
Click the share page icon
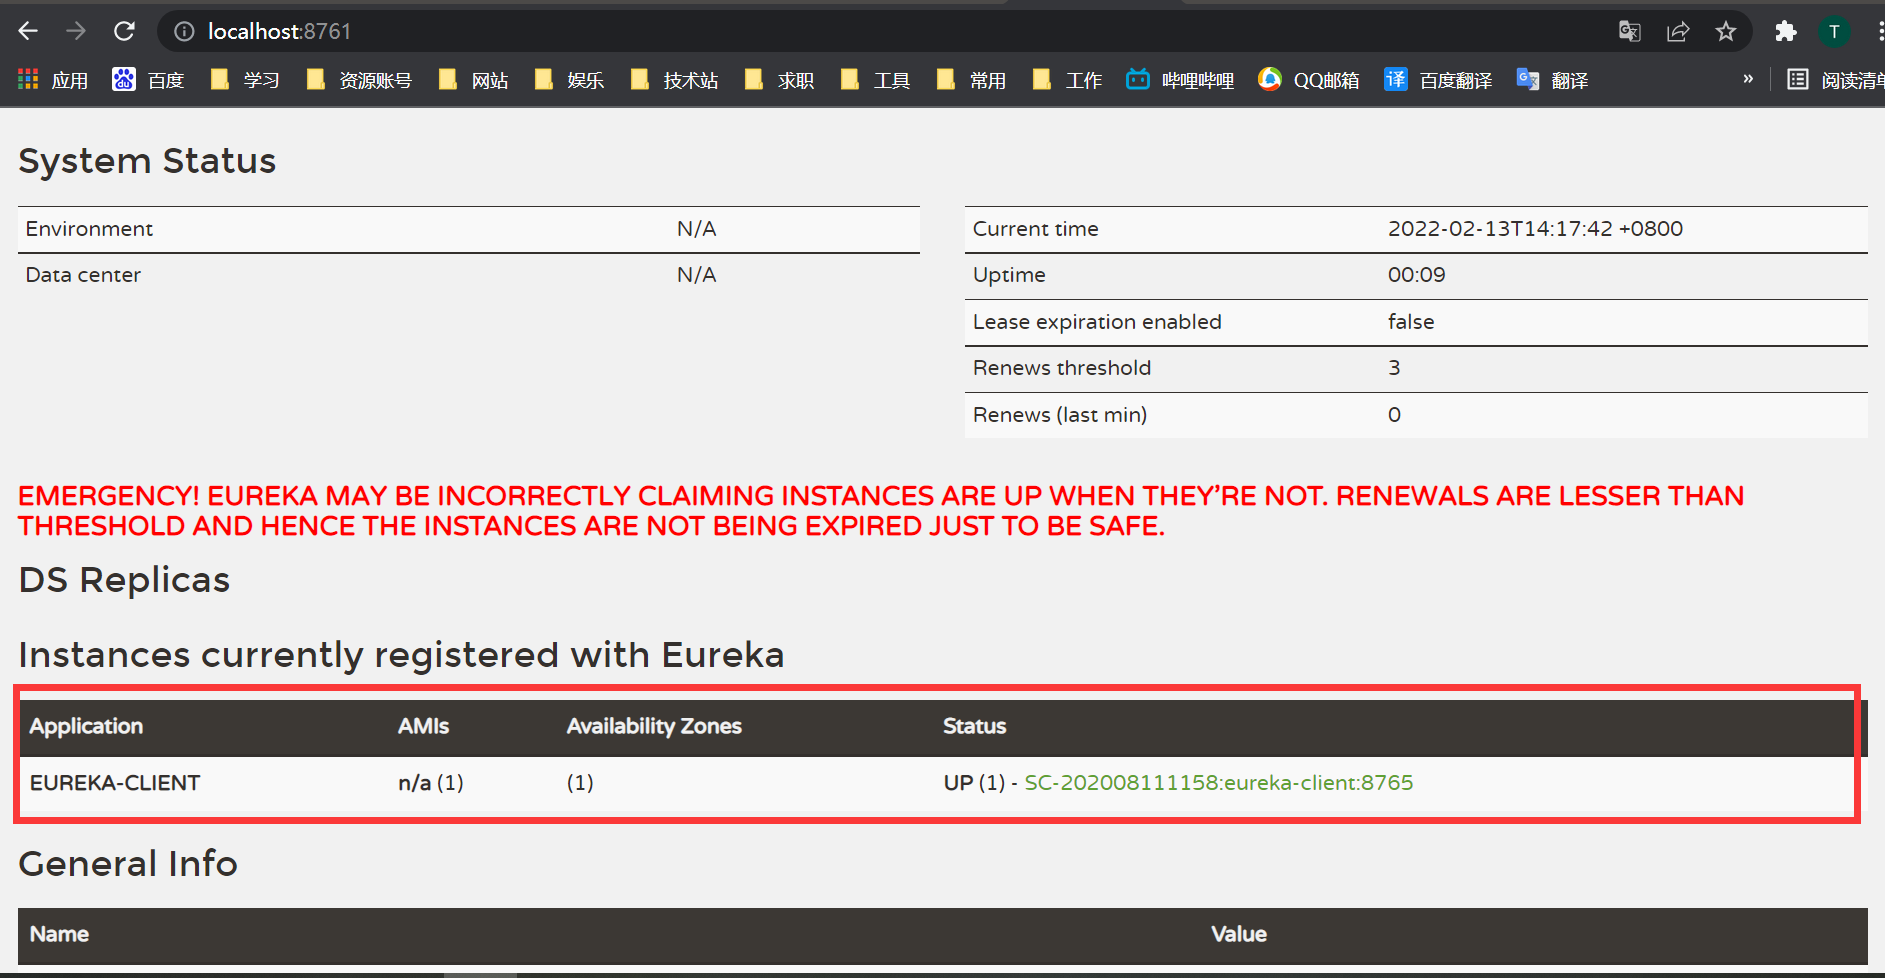point(1678,32)
